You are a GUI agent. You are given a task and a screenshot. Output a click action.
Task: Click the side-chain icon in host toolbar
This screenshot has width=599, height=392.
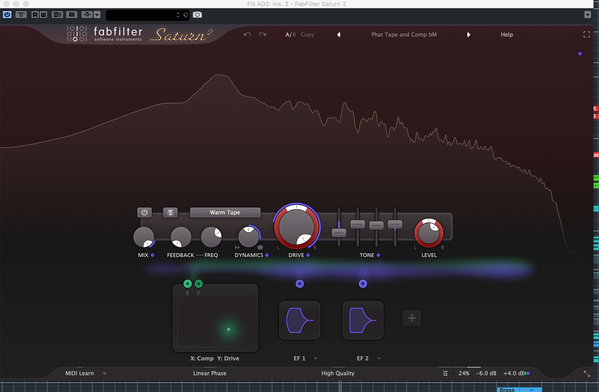coord(71,15)
